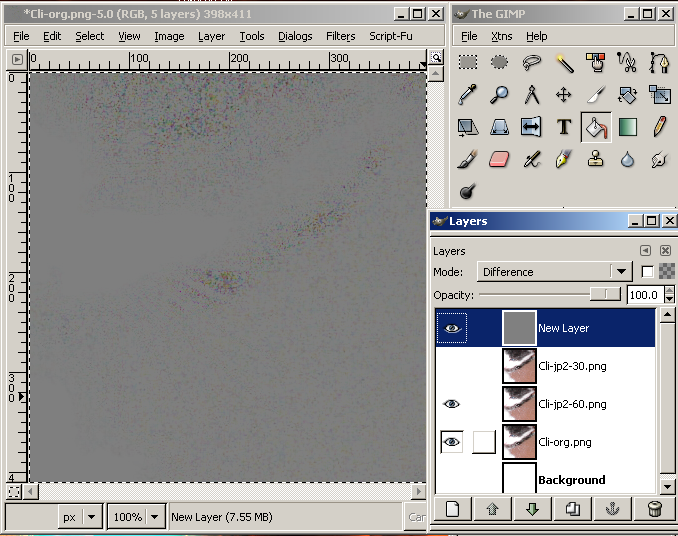
Task: Open the 100% zoom level dropdown
Action: point(136,517)
